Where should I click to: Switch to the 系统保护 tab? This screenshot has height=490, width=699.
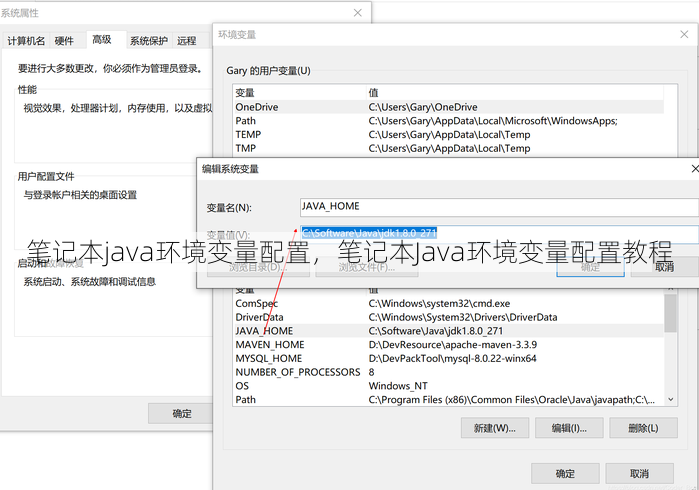pos(149,41)
